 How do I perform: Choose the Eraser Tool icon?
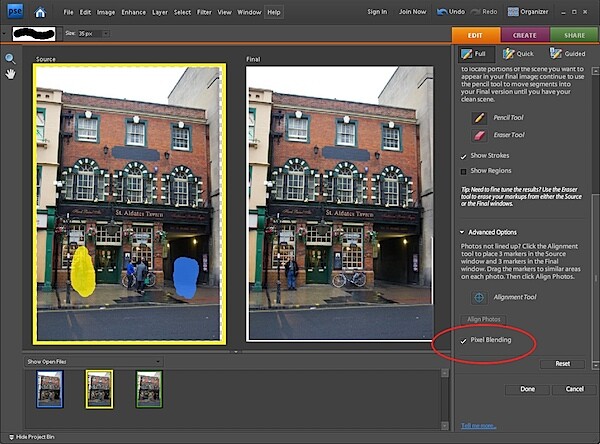pyautogui.click(x=479, y=135)
